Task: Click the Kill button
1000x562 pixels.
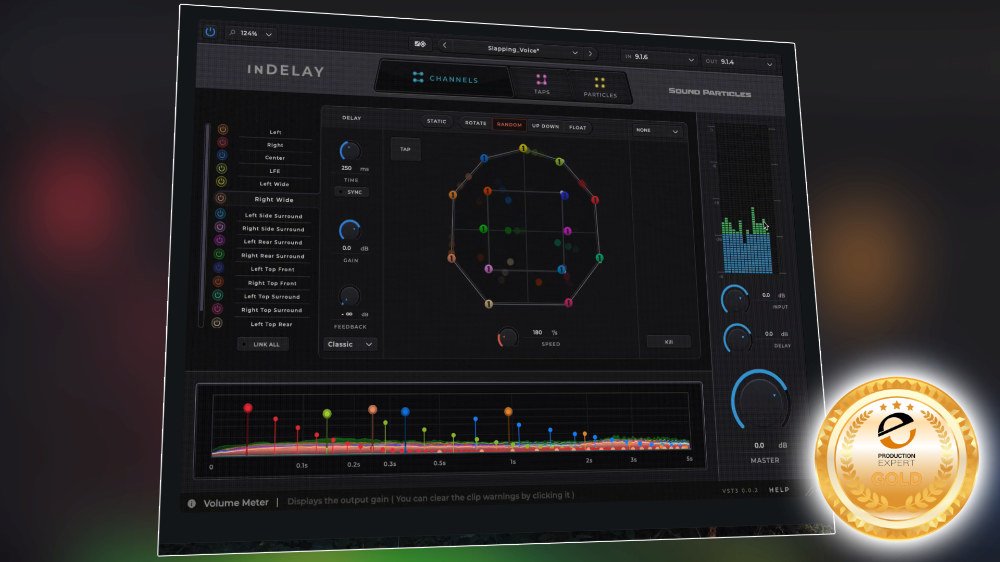Action: [668, 342]
